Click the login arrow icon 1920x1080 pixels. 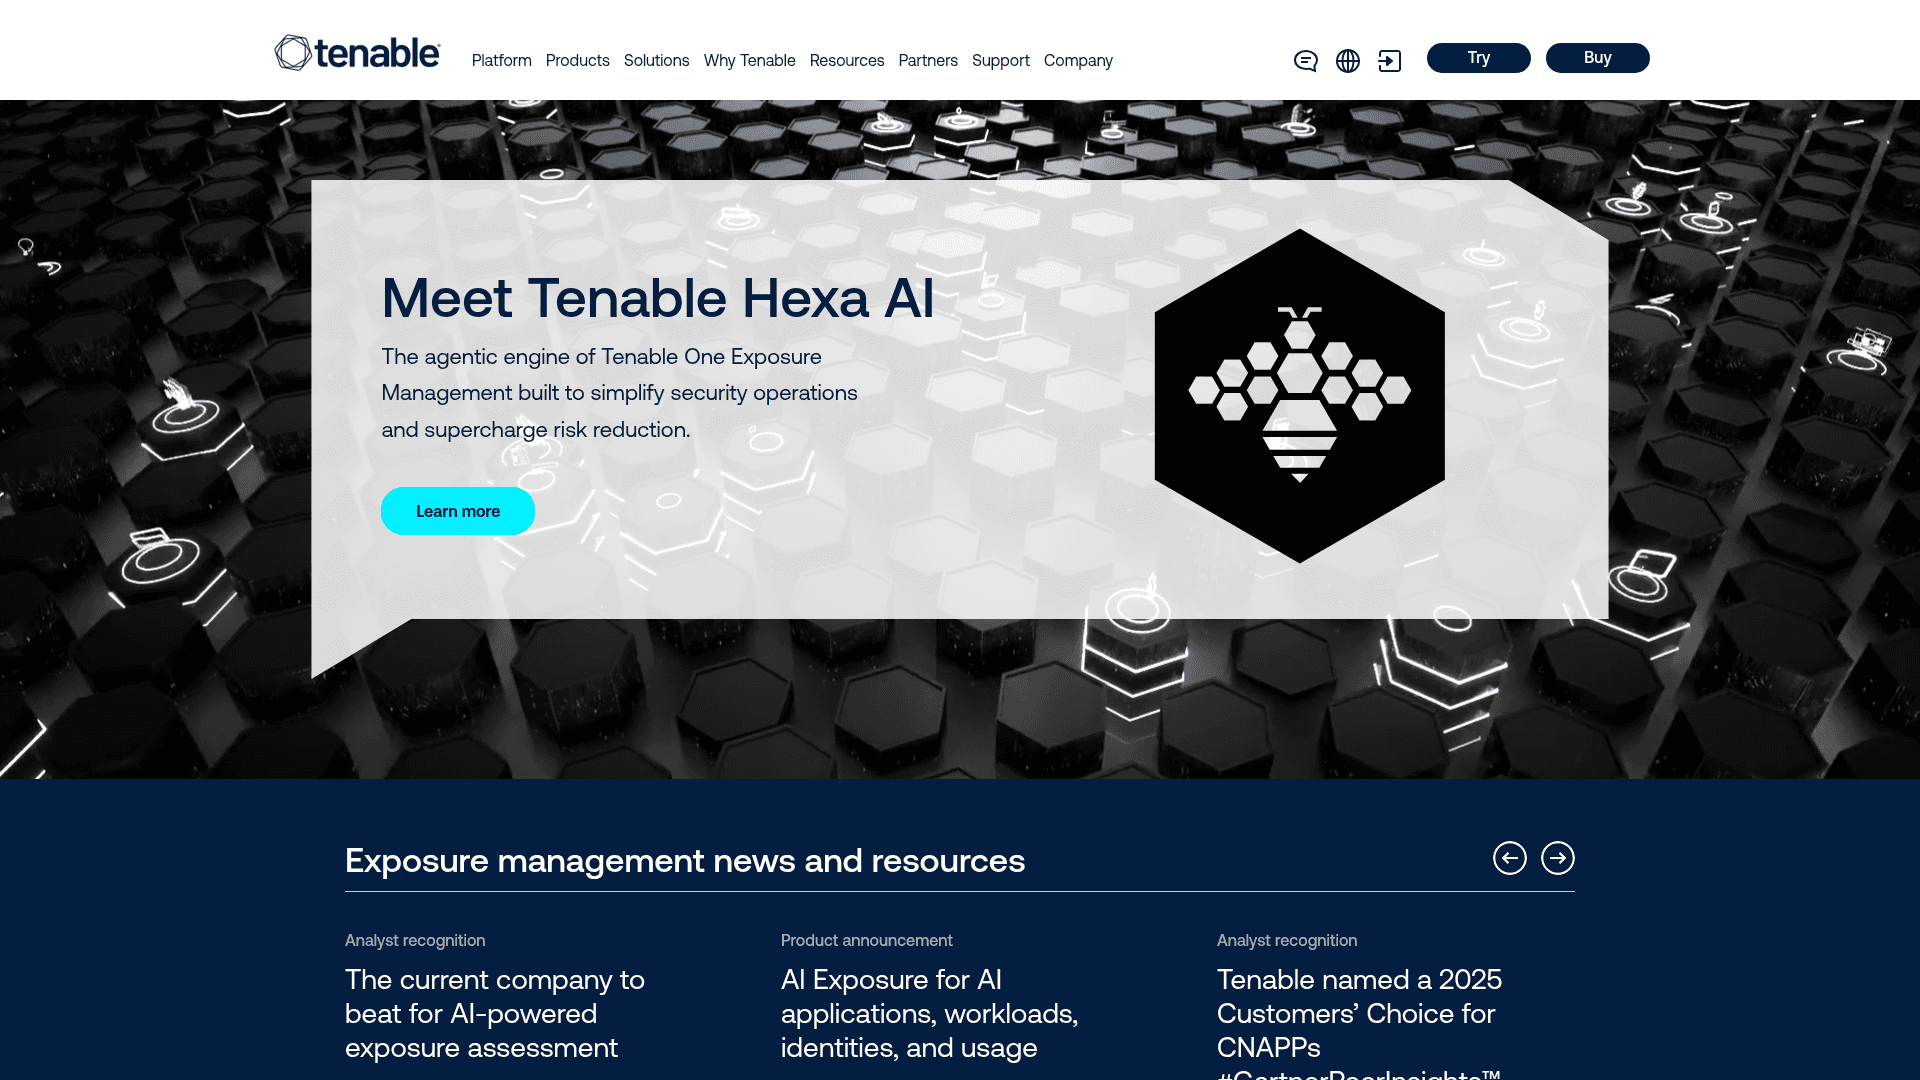coord(1390,61)
